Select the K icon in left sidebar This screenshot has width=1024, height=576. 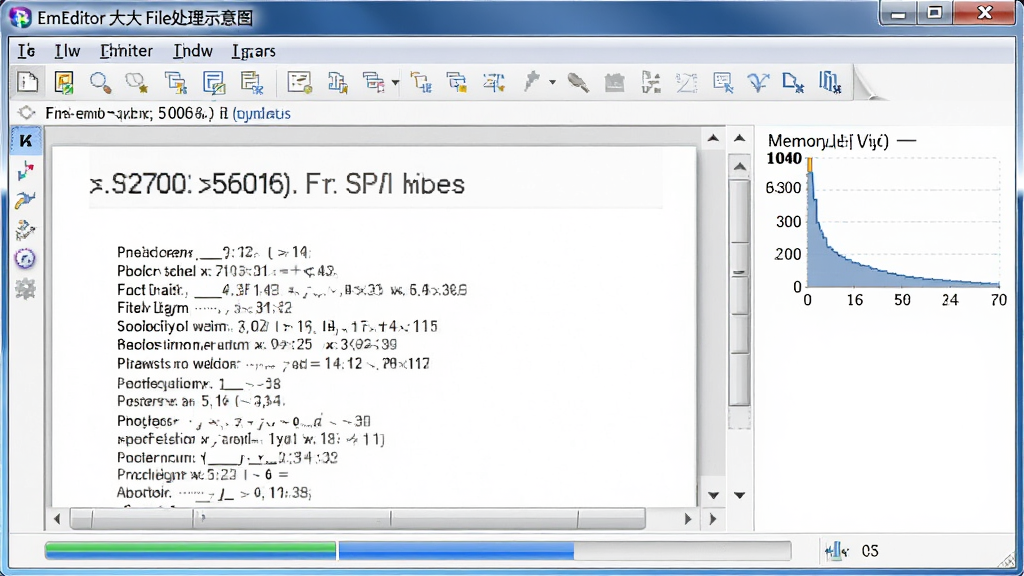point(25,140)
